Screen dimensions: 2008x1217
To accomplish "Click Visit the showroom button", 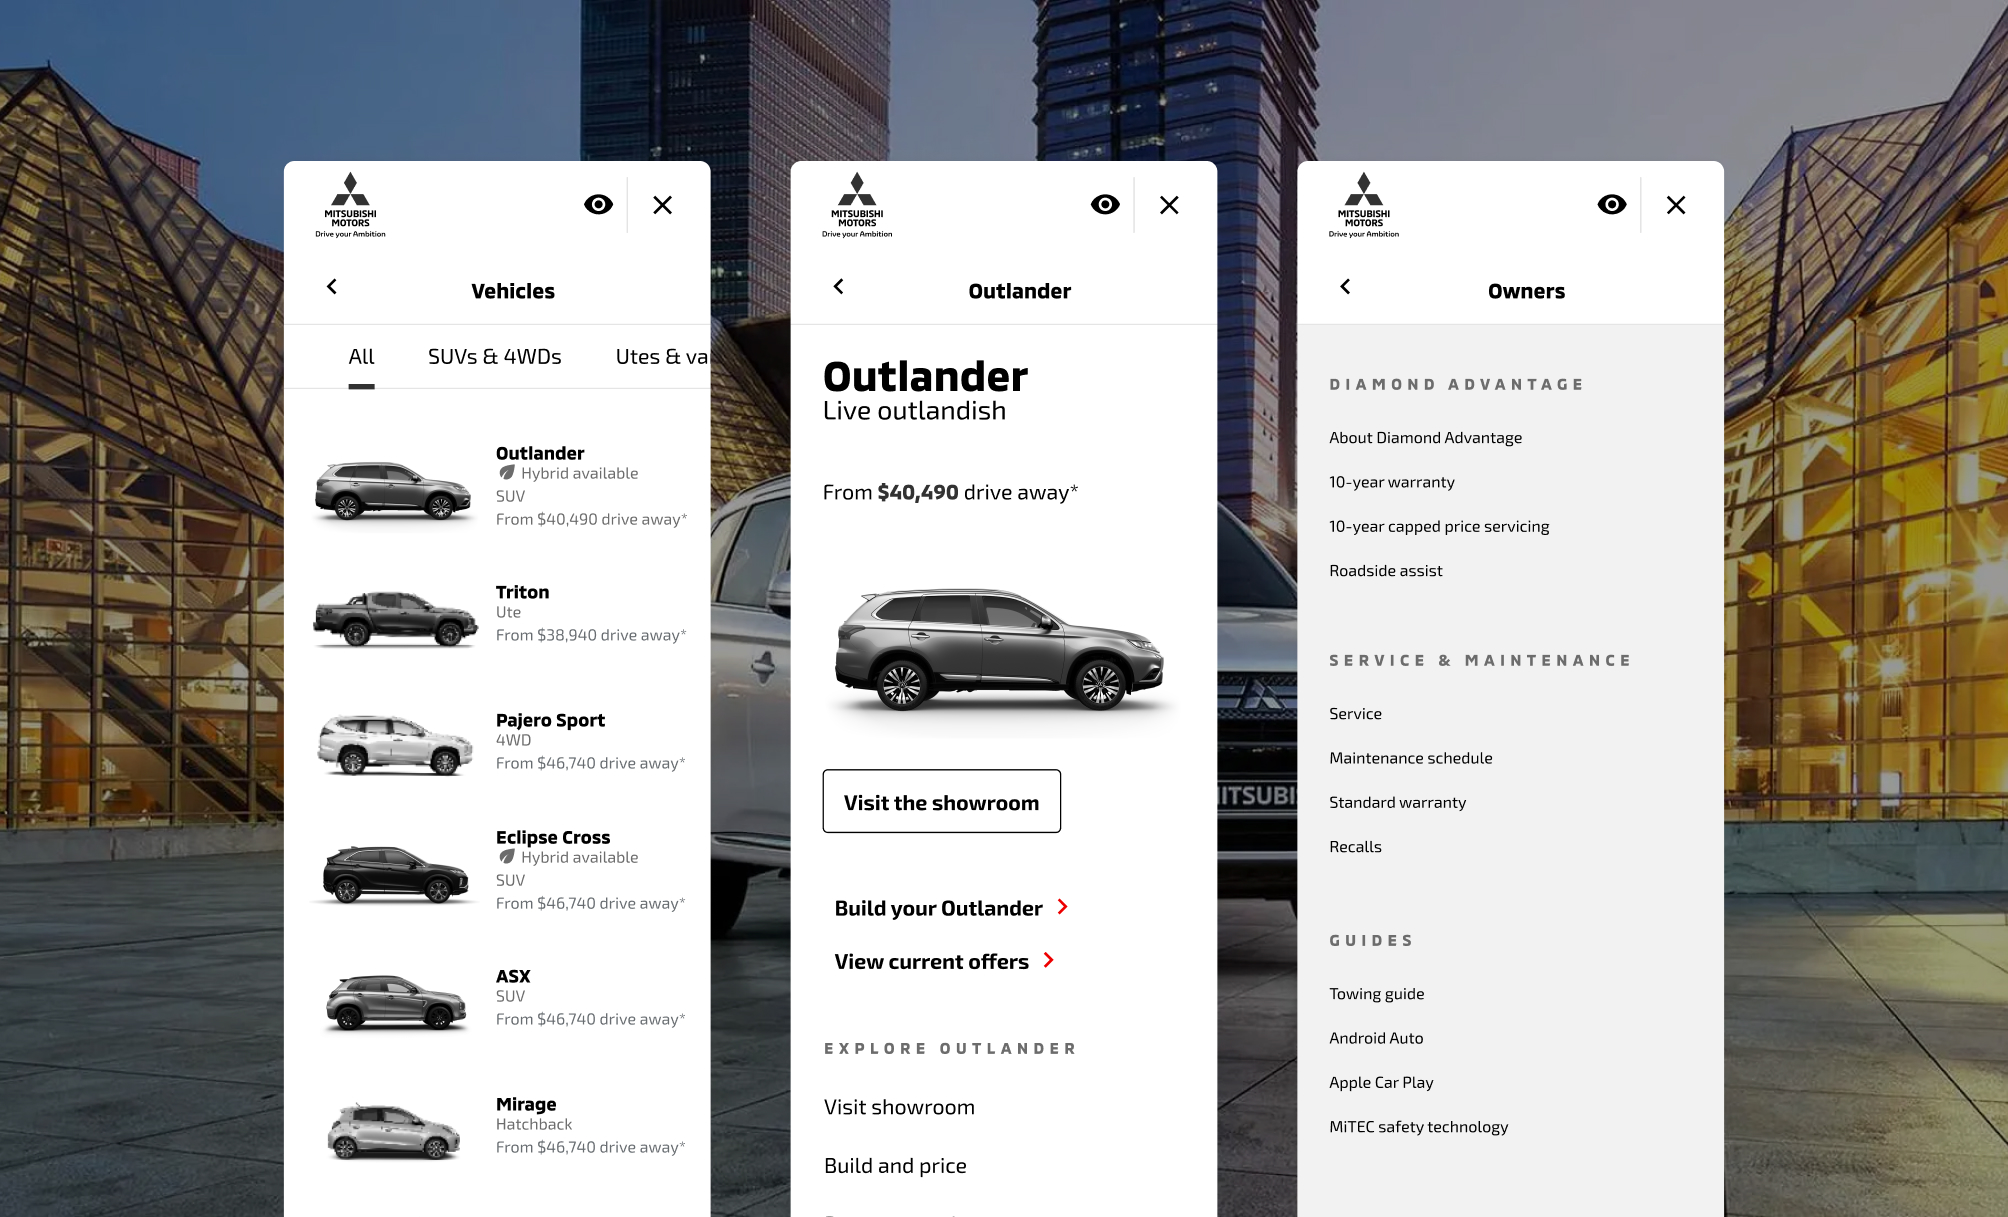I will (941, 801).
